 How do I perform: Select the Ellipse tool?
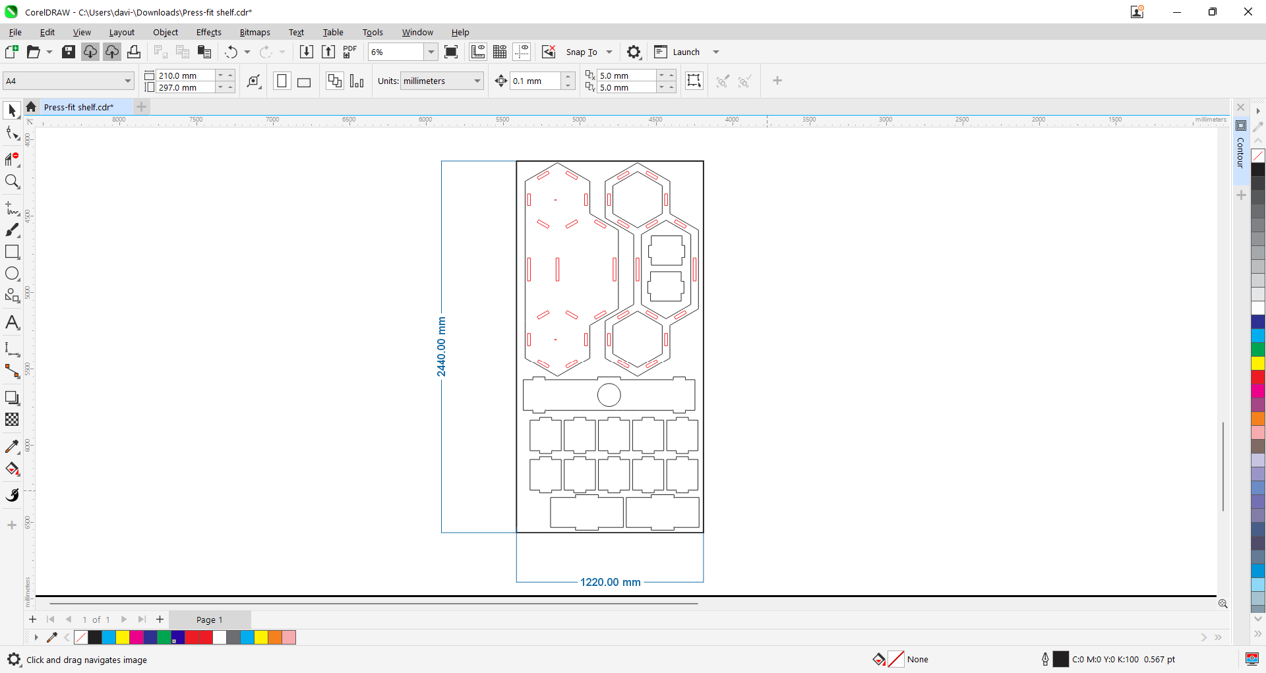coord(13,273)
